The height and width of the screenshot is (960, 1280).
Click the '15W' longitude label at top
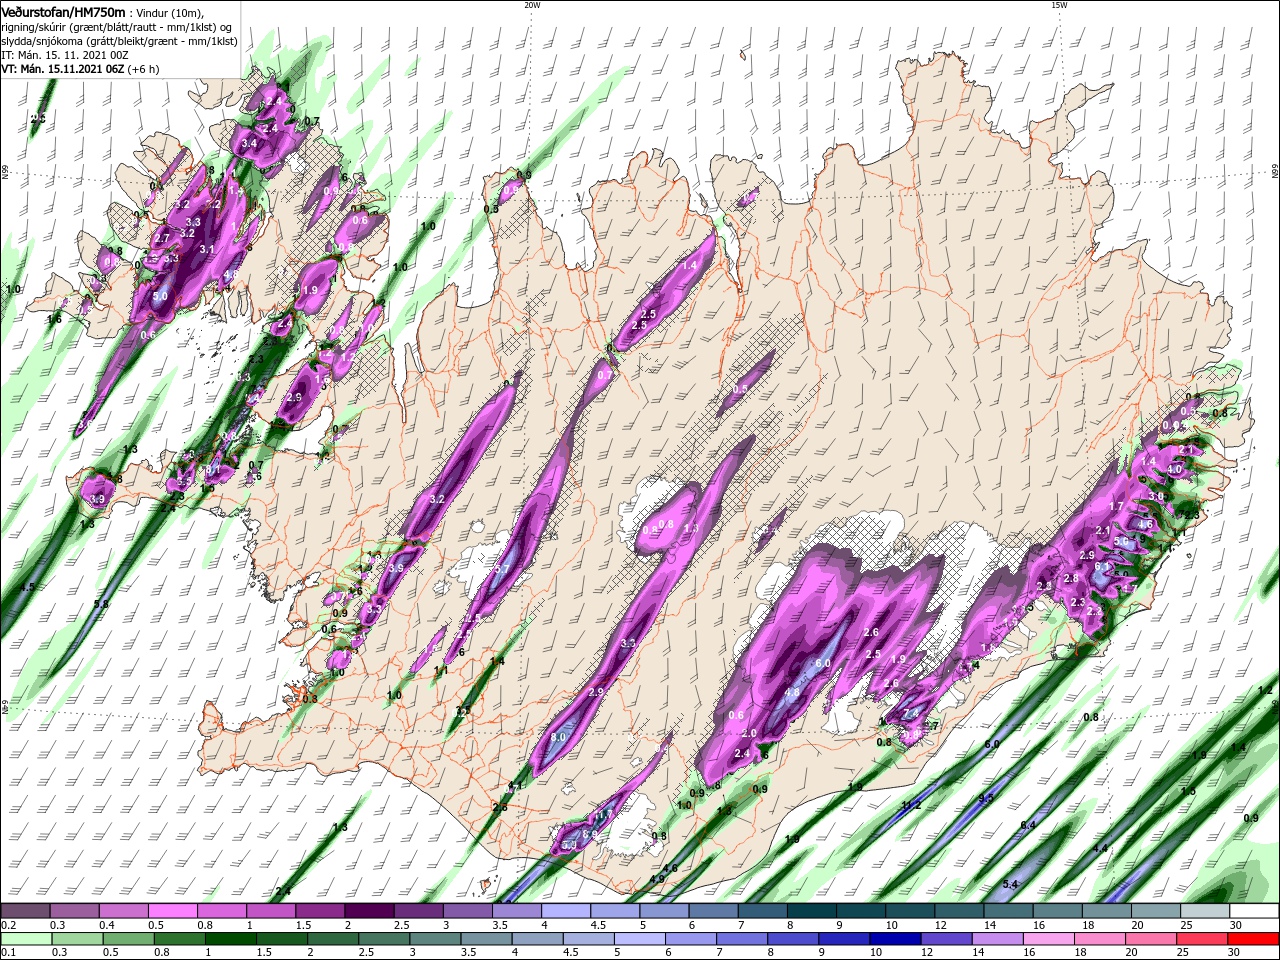1059,5
